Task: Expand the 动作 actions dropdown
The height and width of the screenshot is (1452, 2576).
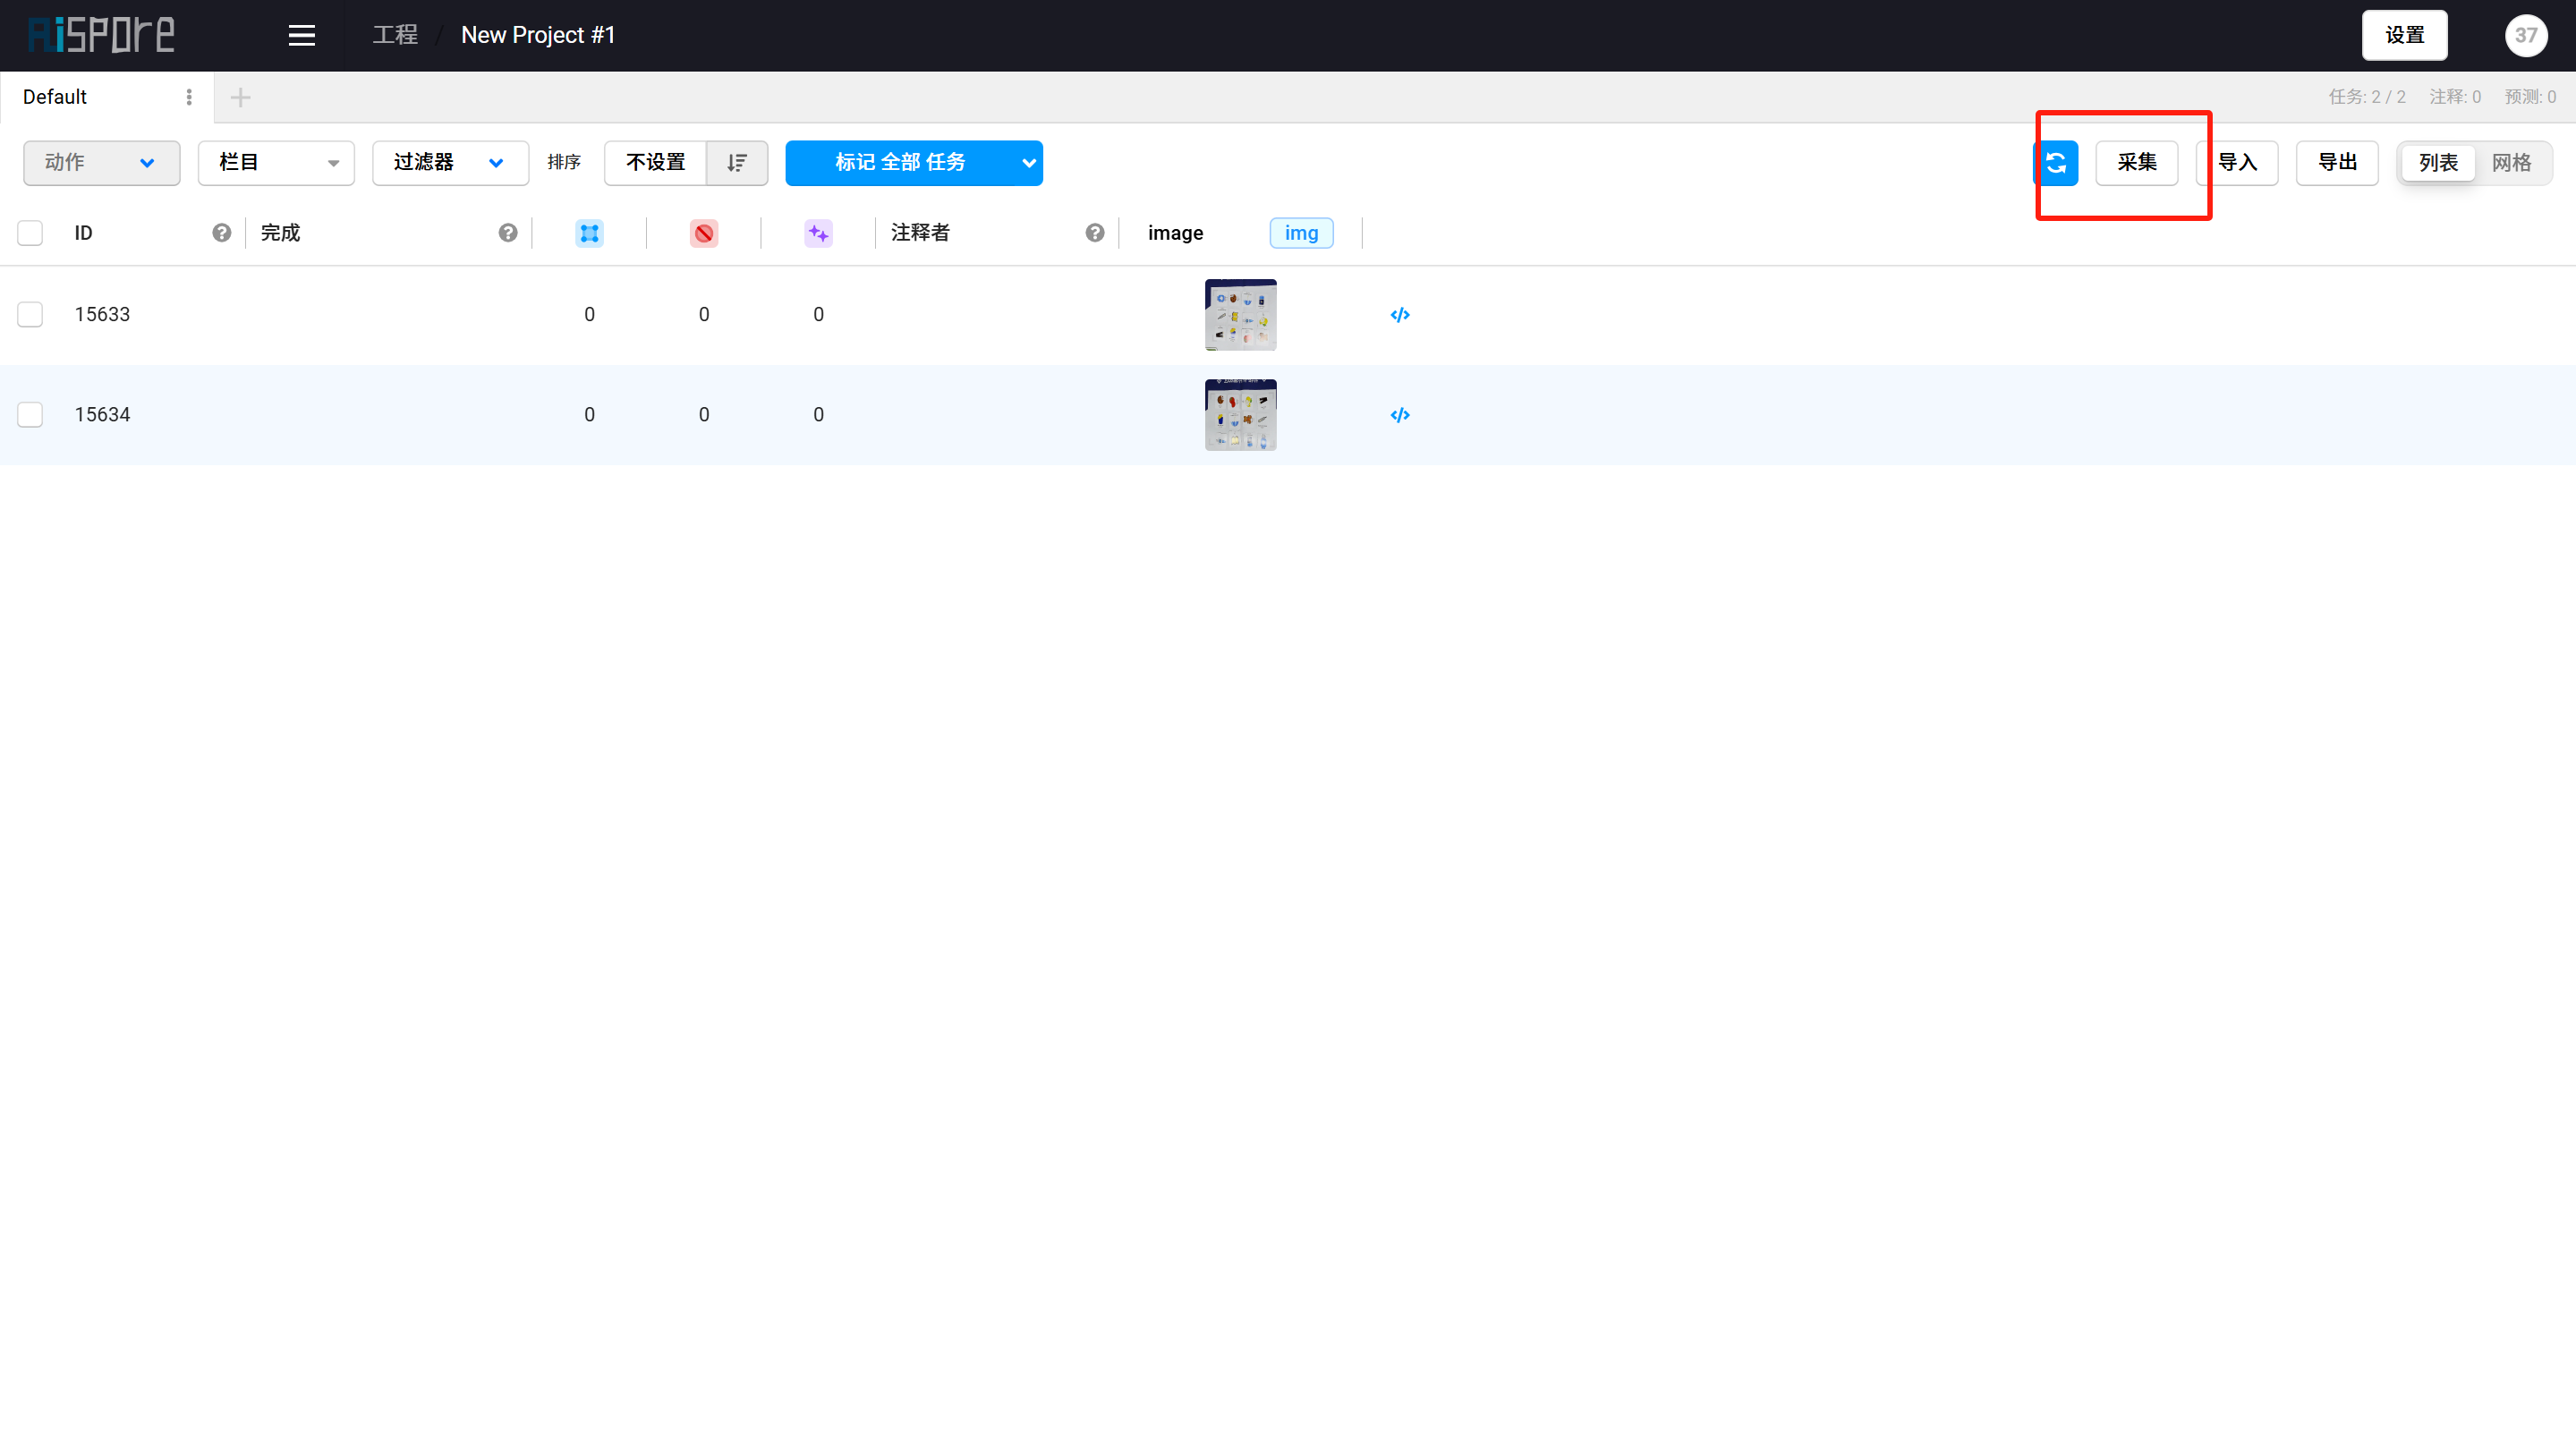Action: (x=101, y=163)
